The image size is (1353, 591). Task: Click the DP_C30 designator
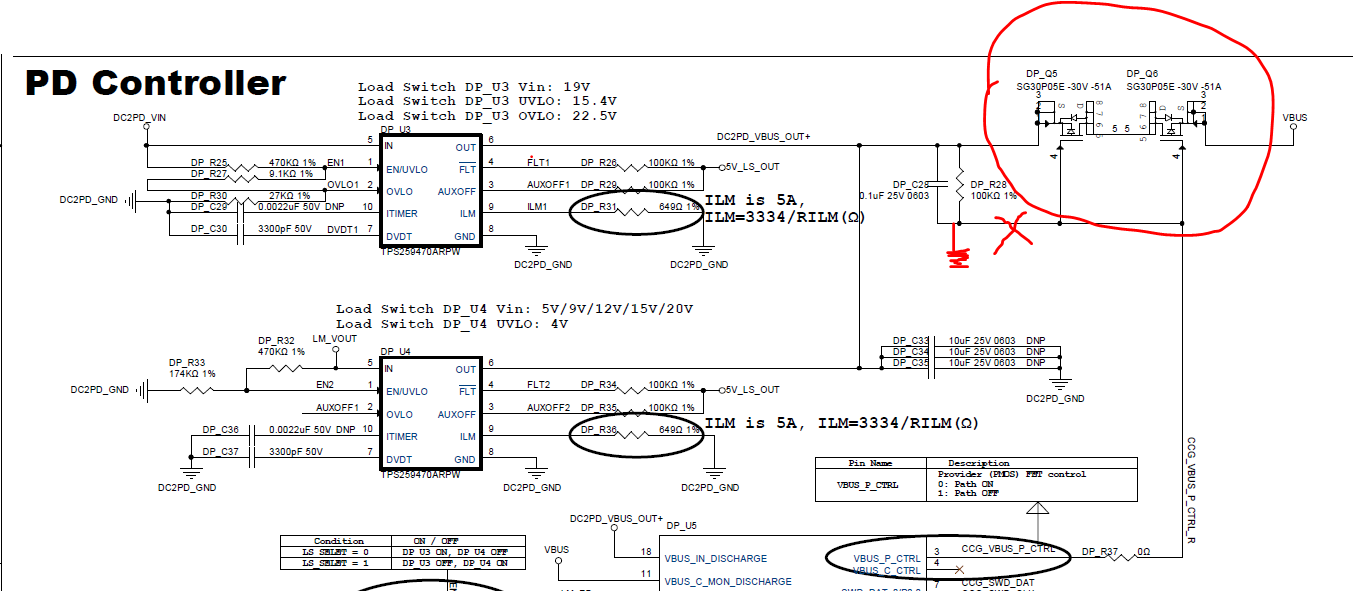coord(210,229)
